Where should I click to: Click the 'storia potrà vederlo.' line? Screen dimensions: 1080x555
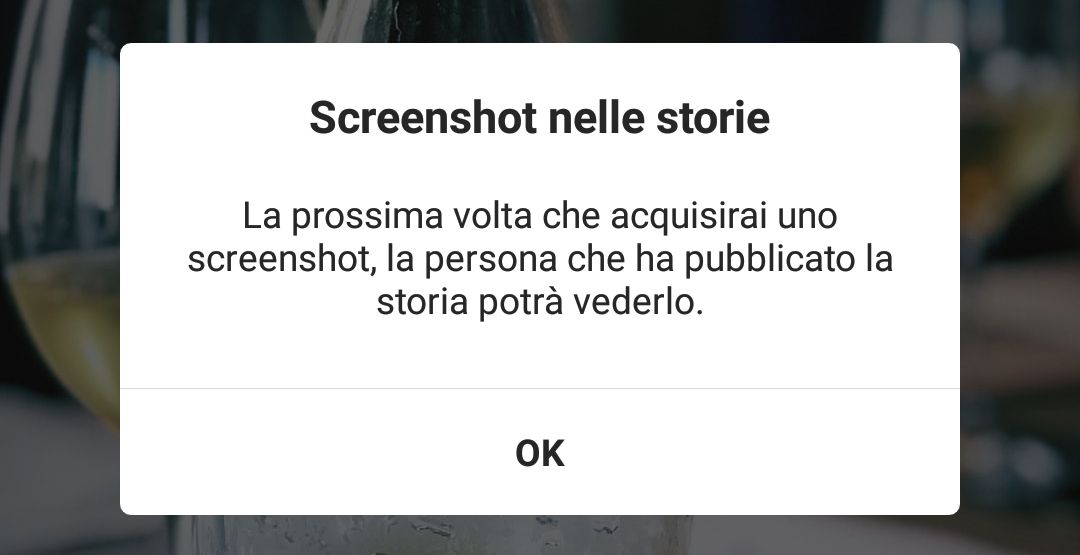click(x=540, y=304)
